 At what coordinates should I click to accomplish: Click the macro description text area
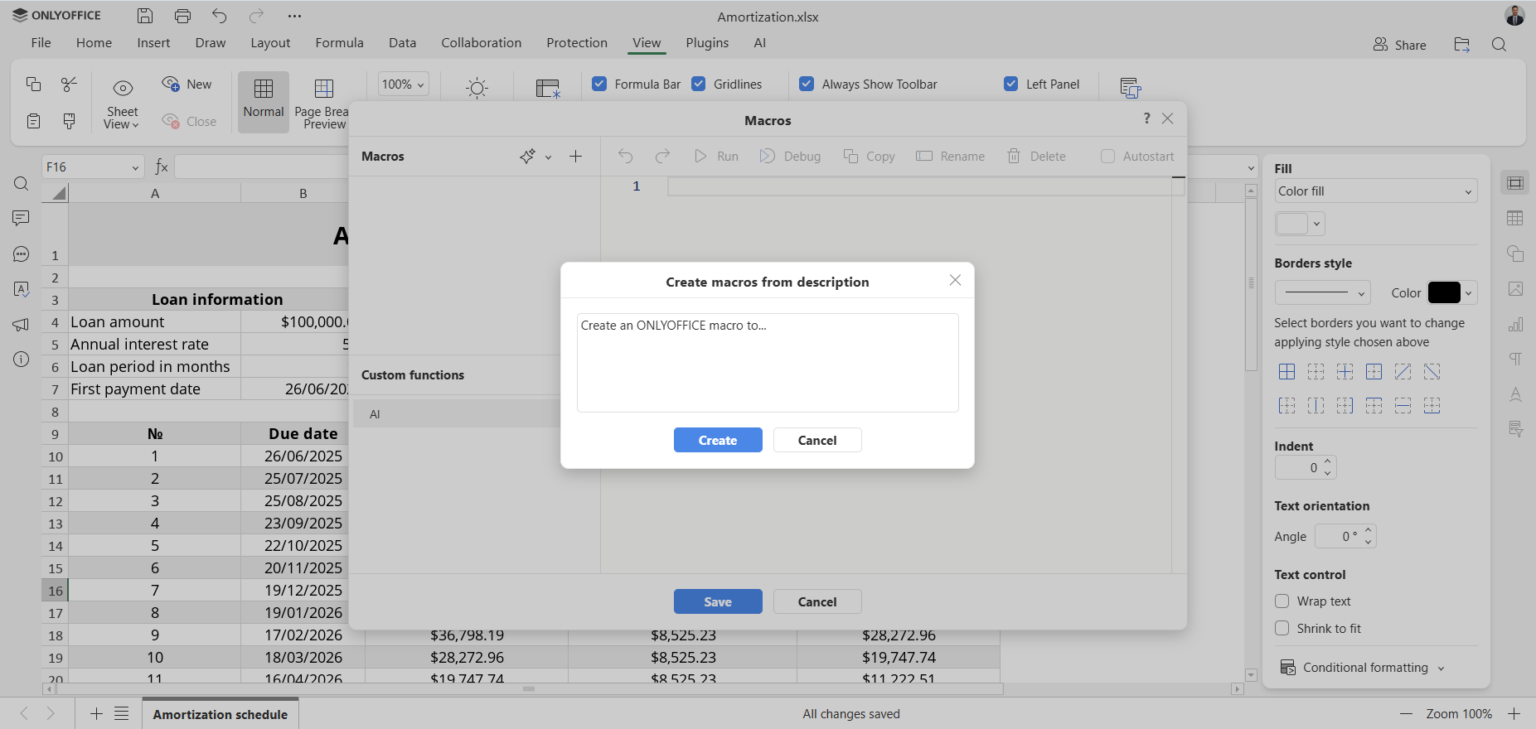767,363
